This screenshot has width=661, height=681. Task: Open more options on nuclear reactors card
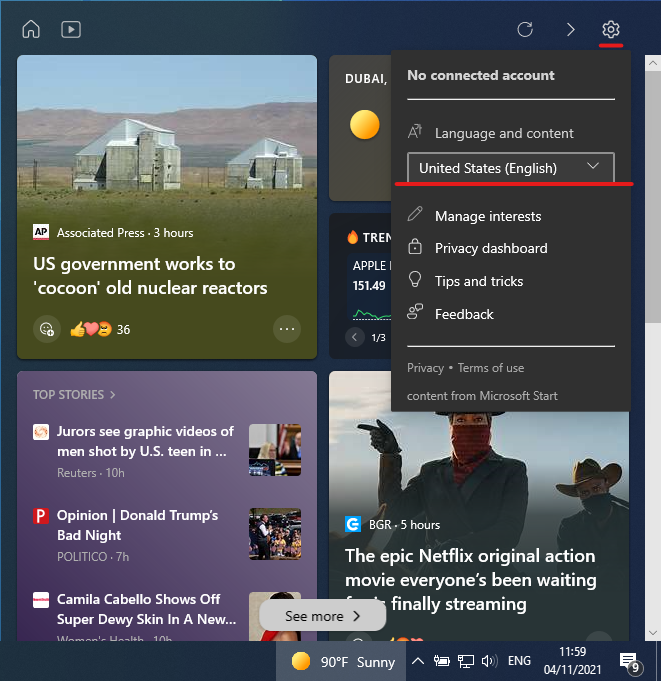287,329
